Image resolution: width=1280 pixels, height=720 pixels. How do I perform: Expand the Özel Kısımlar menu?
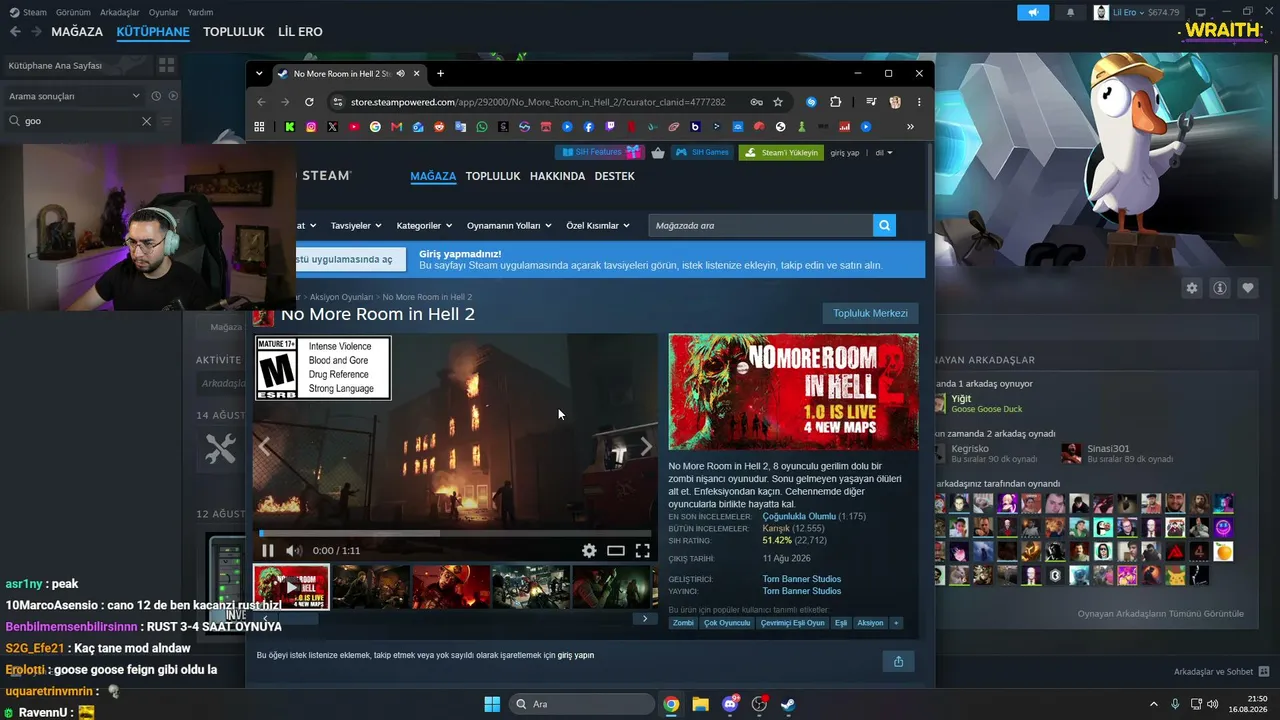tap(598, 226)
